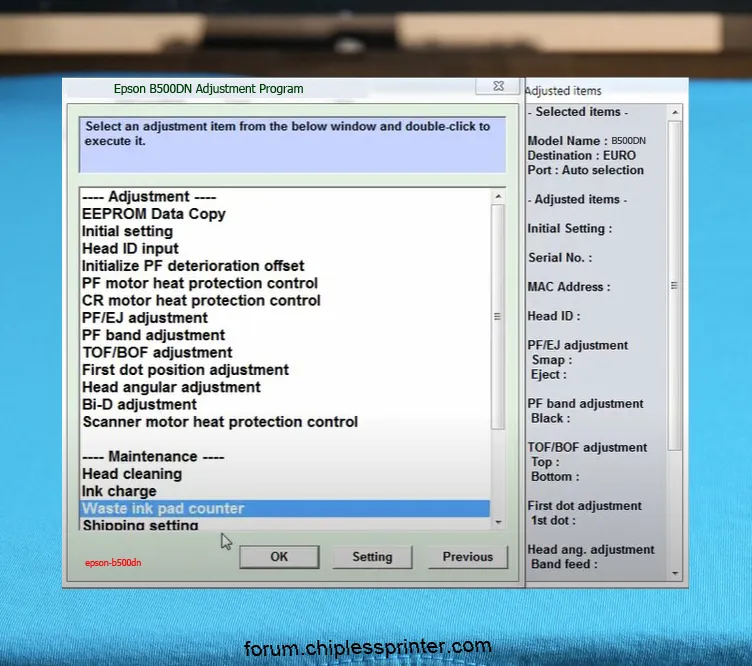The width and height of the screenshot is (752, 666).
Task: Pick TOF/BOF adjustment in the list
Action: coord(285,352)
